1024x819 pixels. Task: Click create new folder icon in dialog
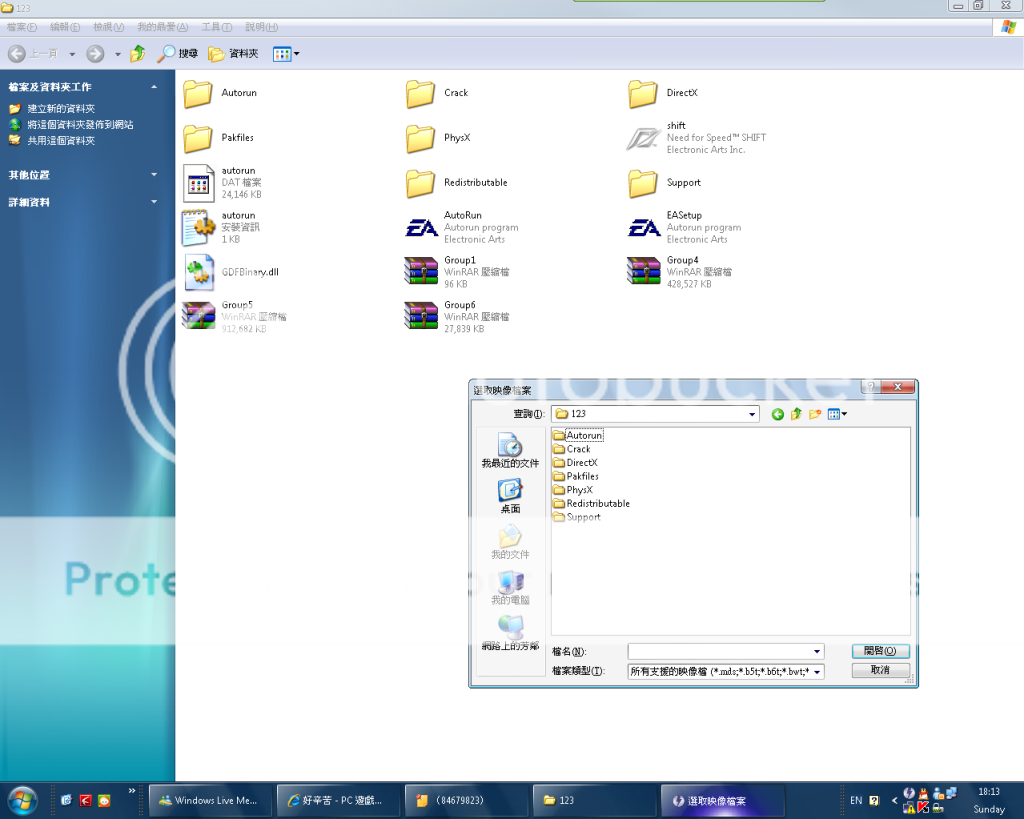coord(815,414)
